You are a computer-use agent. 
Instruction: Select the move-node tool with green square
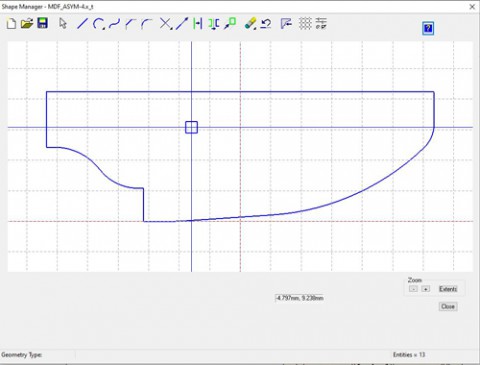click(x=230, y=24)
